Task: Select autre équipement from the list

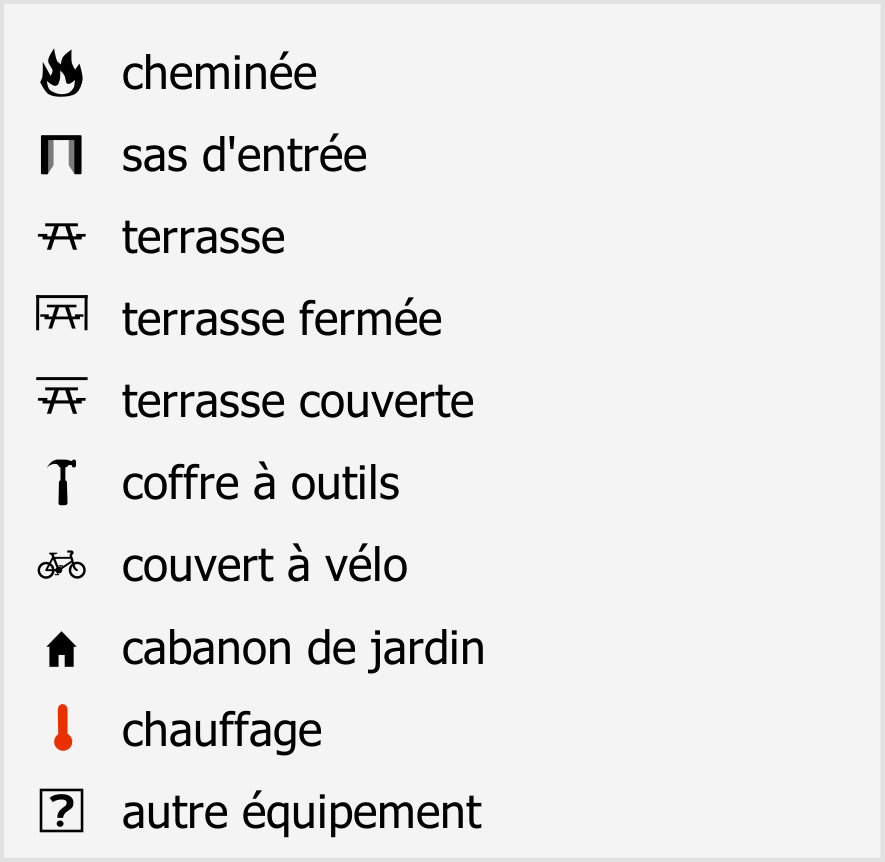Action: 302,812
